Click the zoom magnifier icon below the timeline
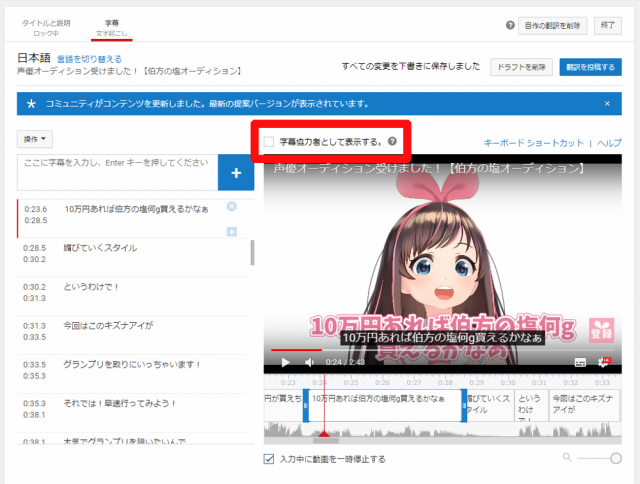The image size is (640, 484). (567, 457)
